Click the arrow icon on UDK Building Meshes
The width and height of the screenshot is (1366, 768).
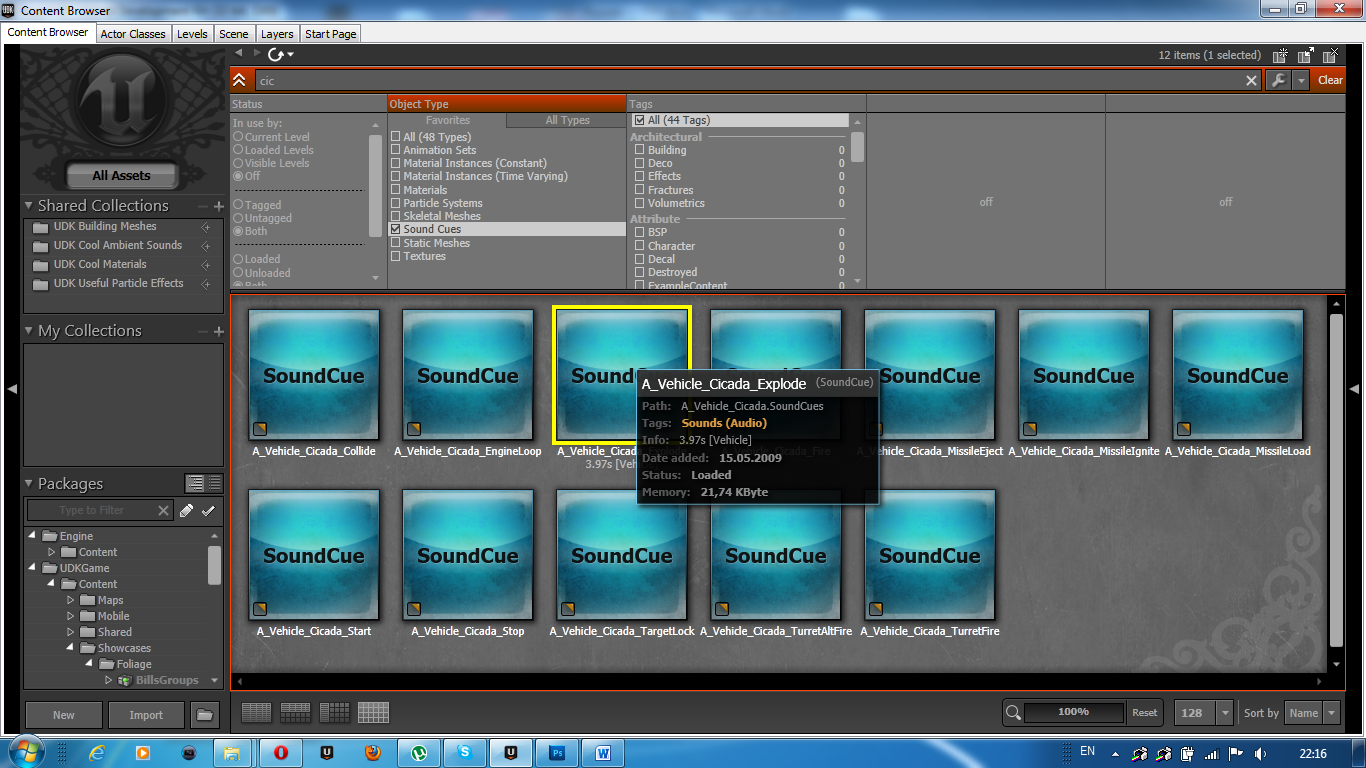(x=206, y=227)
